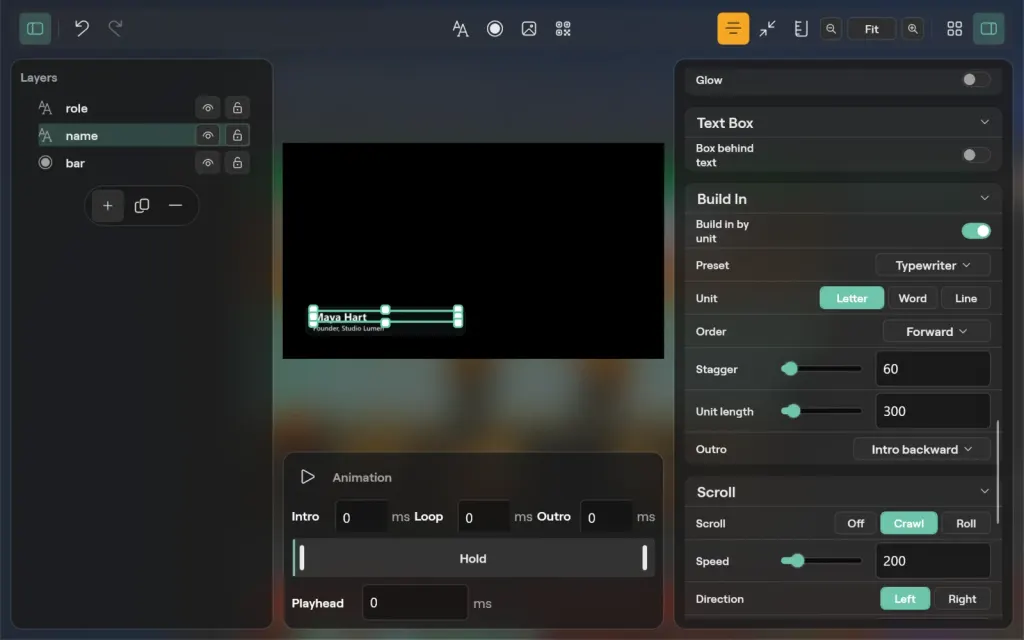
Task: Select the bar layer row
Action: coord(144,163)
